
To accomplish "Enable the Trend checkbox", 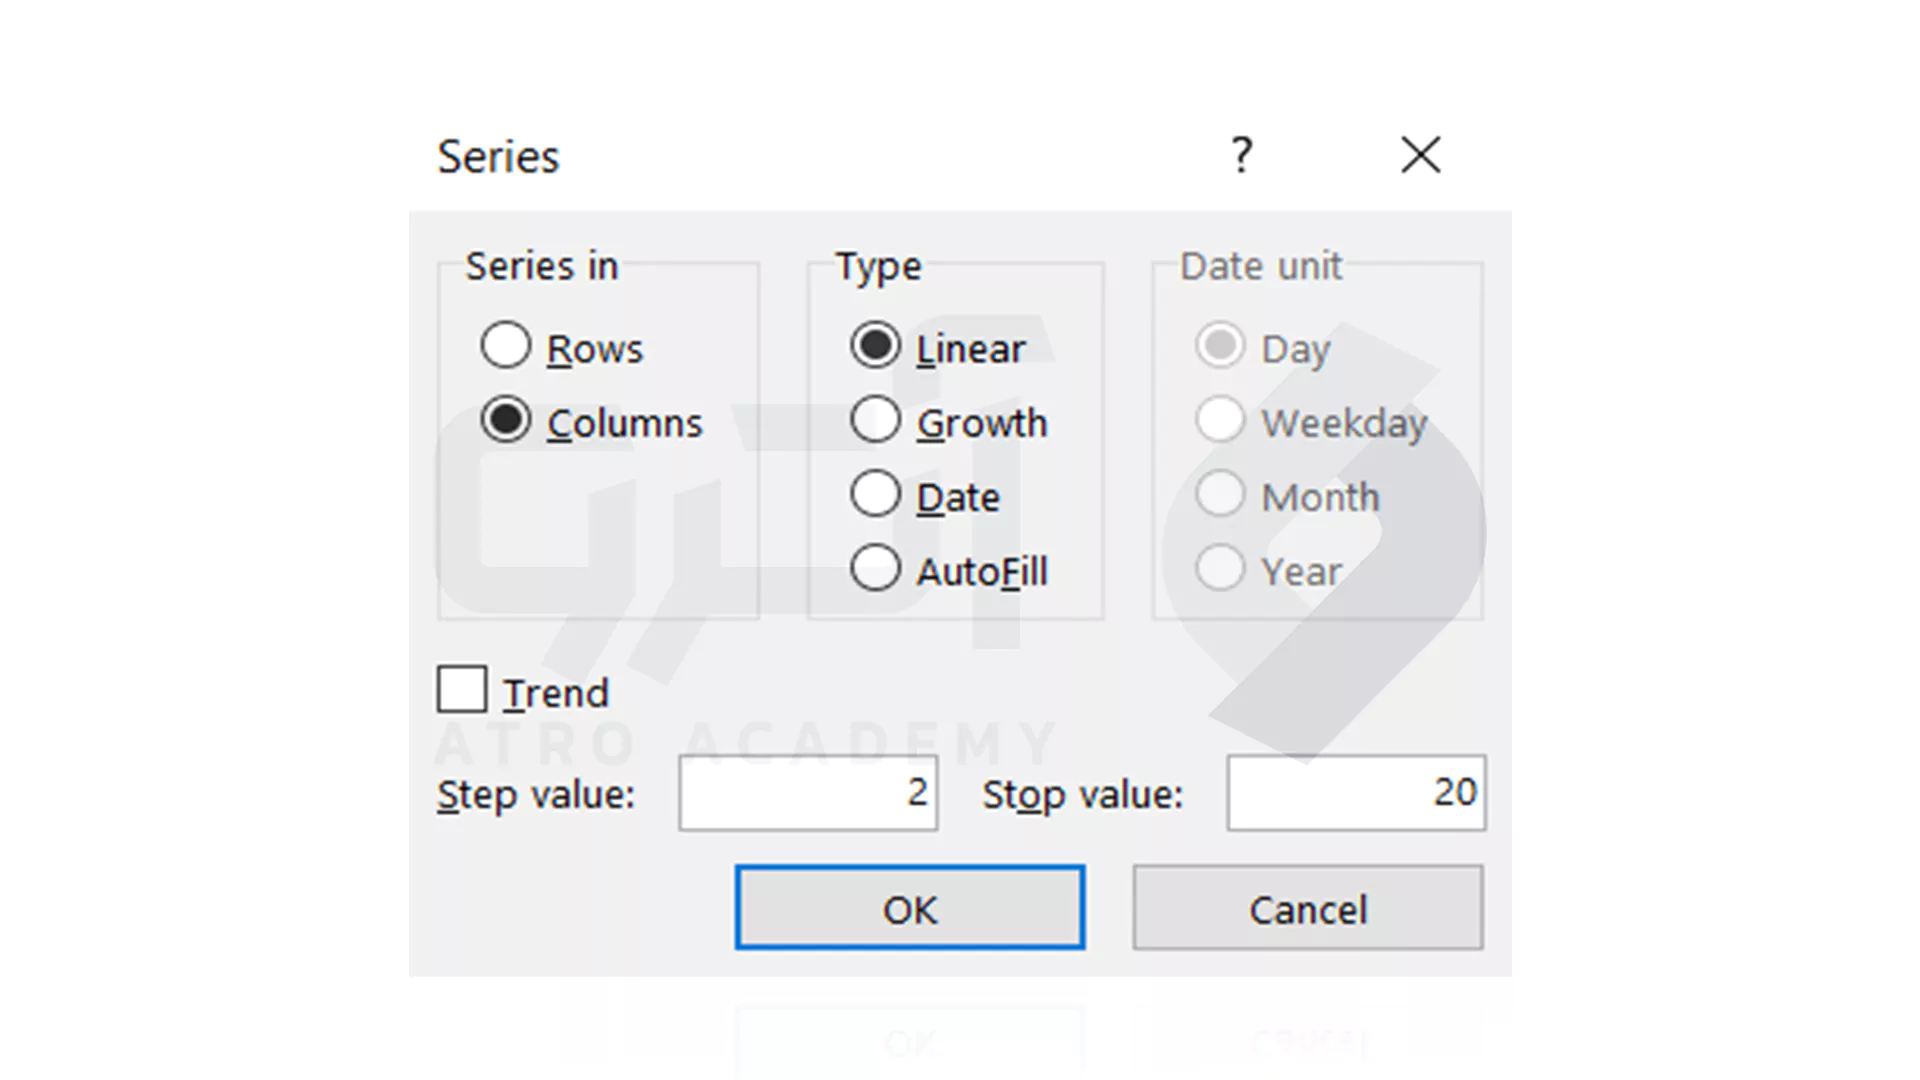I will coord(462,690).
